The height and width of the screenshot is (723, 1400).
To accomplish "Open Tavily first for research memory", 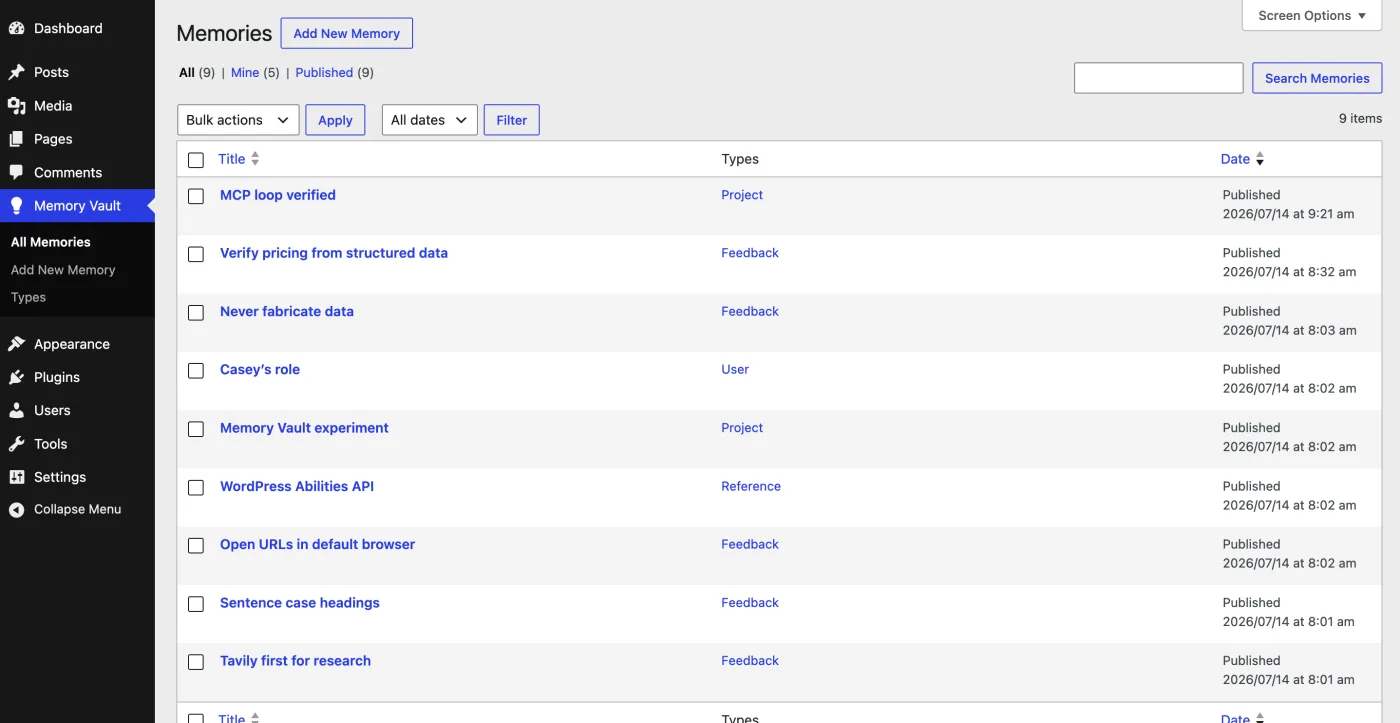I will pos(295,661).
